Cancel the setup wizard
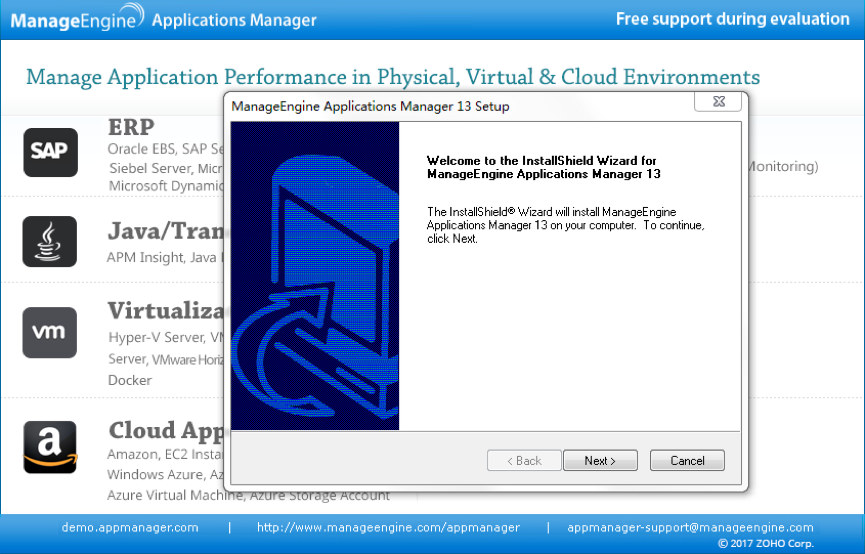Viewport: 865px width, 554px height. [x=687, y=461]
